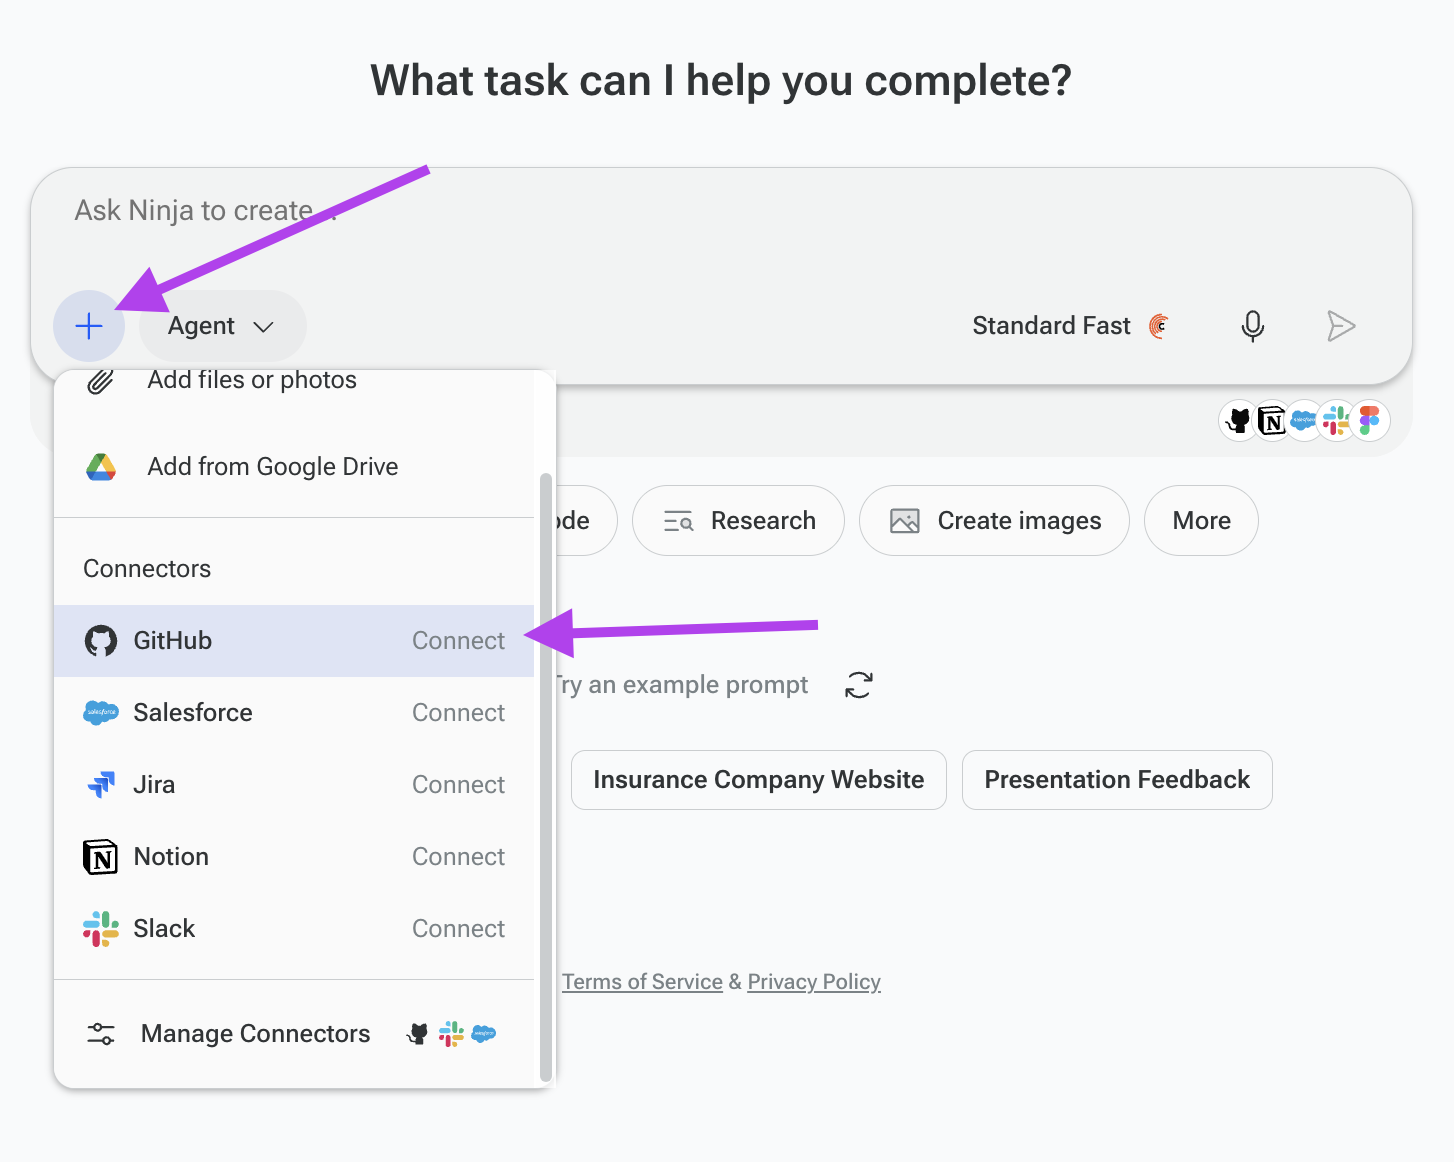Click the Slack icon under prompt box
Viewport: 1454px width, 1162px height.
(1336, 421)
